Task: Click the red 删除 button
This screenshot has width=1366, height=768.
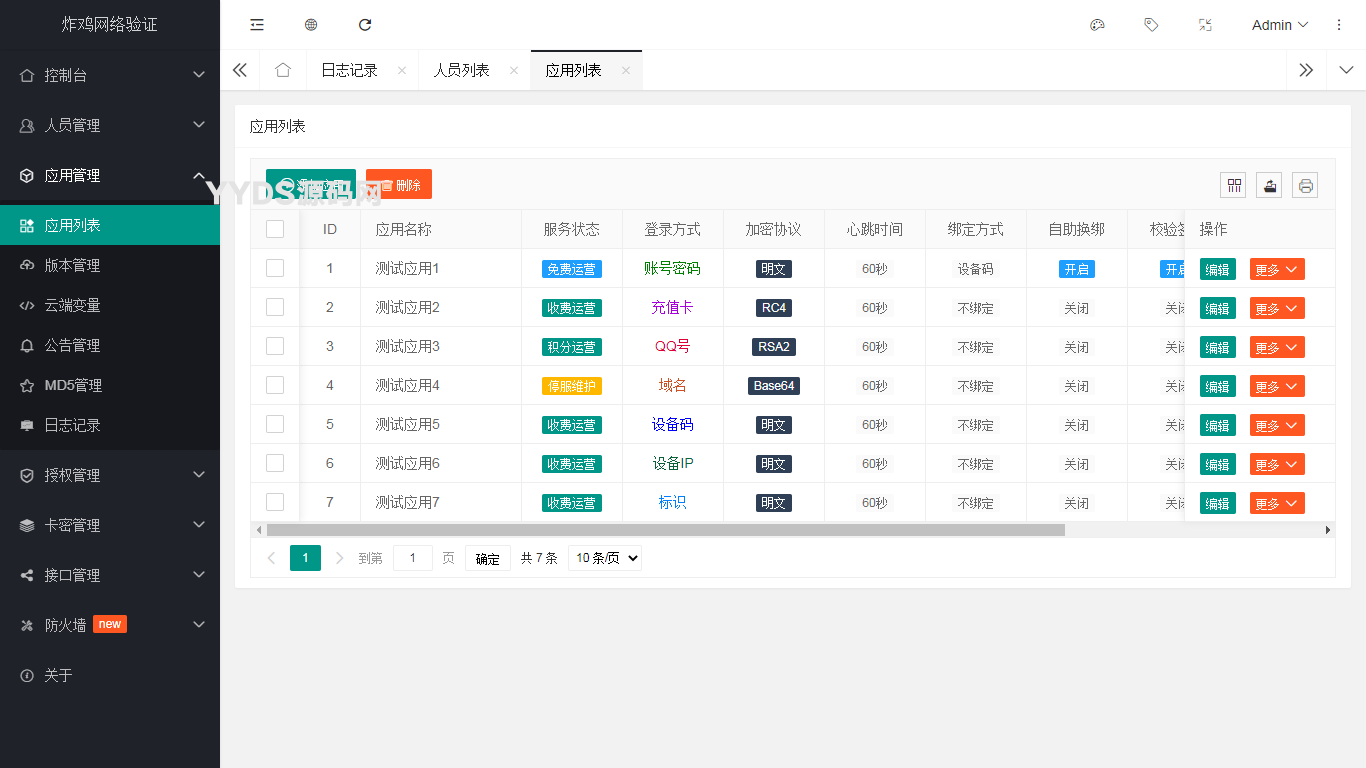Action: (x=399, y=185)
